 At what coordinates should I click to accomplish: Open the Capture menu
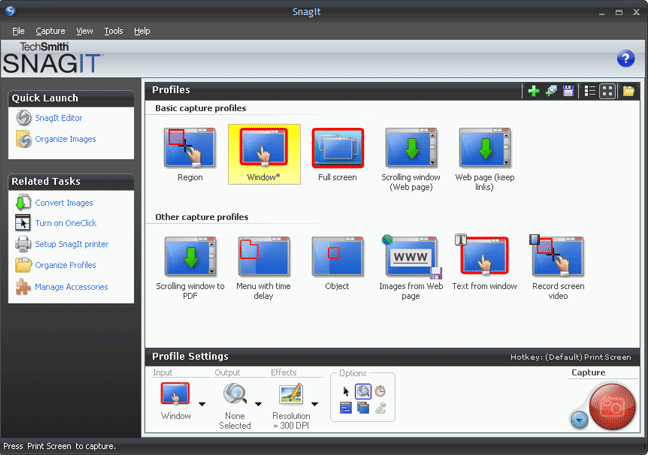[50, 31]
